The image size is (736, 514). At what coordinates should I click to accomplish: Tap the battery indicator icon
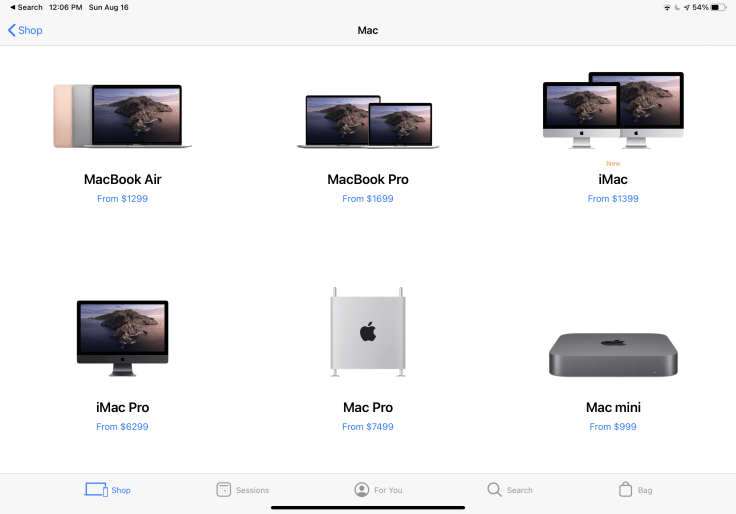click(719, 8)
